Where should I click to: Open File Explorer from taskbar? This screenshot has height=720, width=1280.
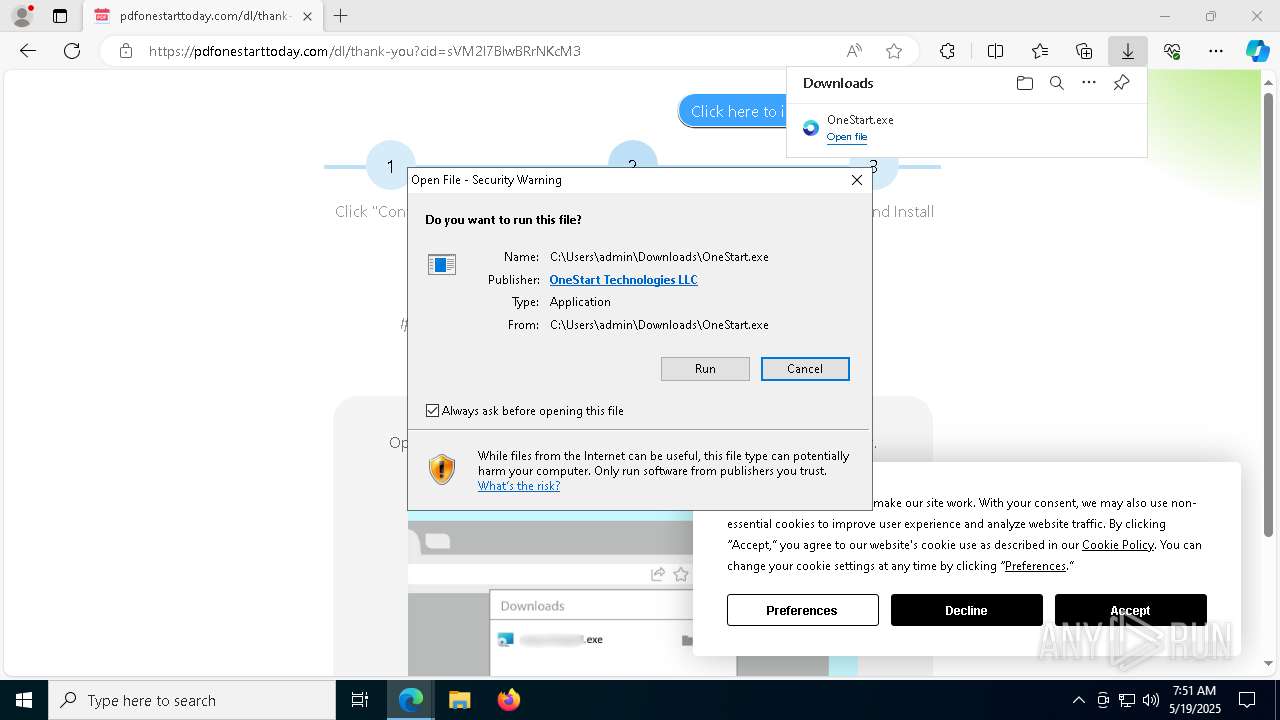point(459,700)
